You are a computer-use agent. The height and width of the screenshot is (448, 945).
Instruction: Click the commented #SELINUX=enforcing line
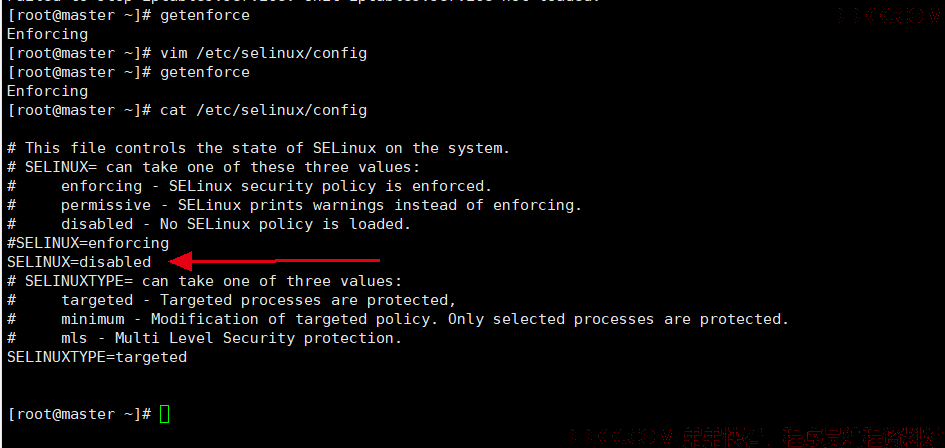(88, 243)
